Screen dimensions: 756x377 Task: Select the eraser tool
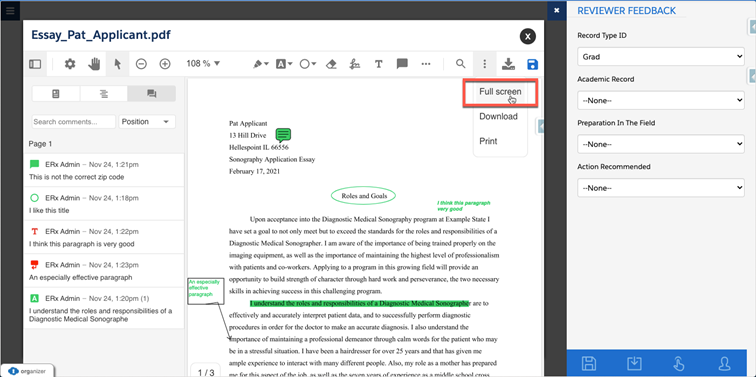331,64
